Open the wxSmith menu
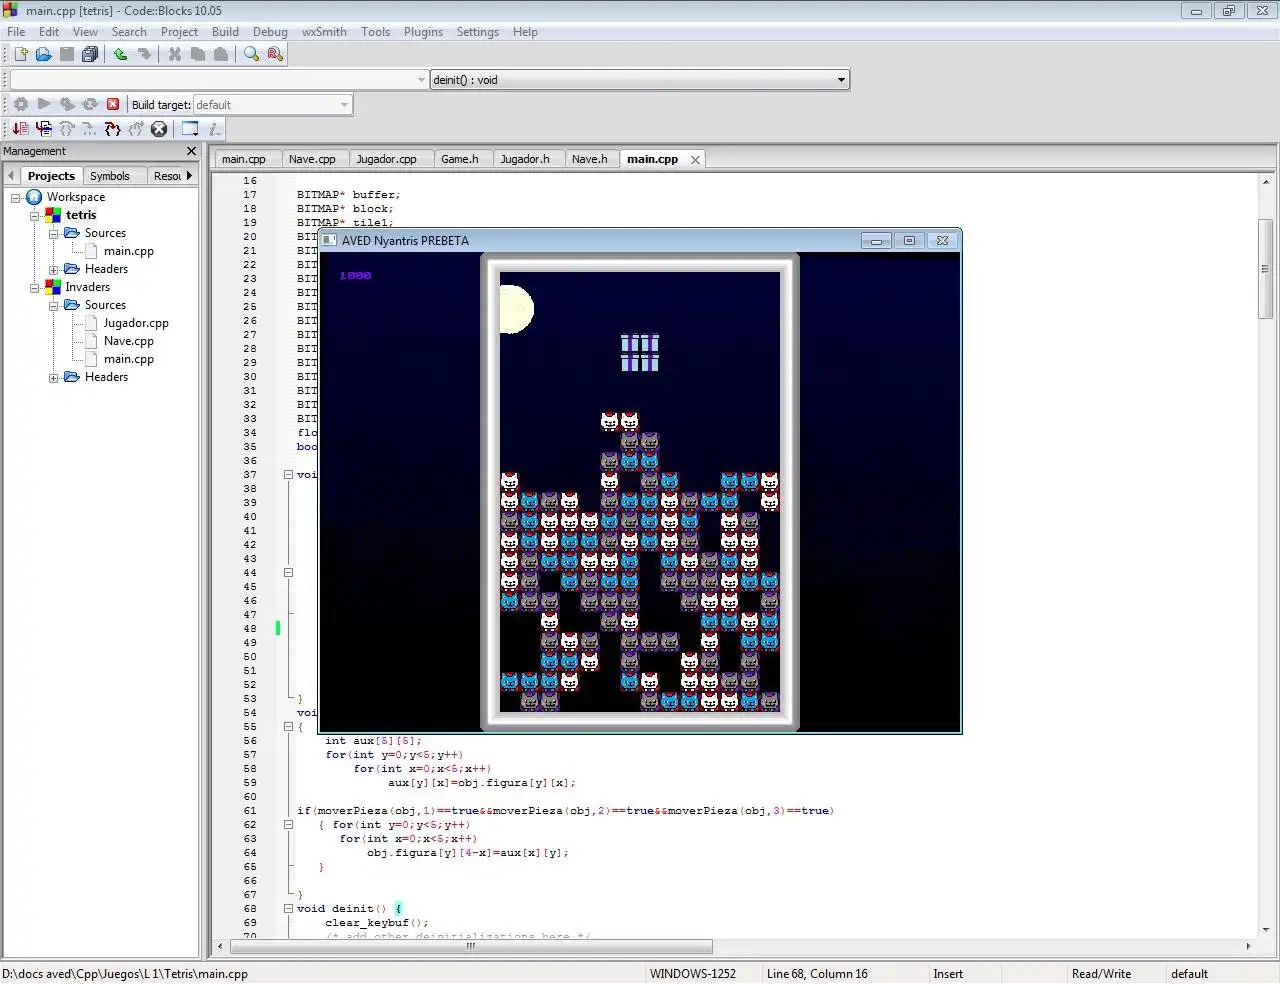 click(324, 32)
